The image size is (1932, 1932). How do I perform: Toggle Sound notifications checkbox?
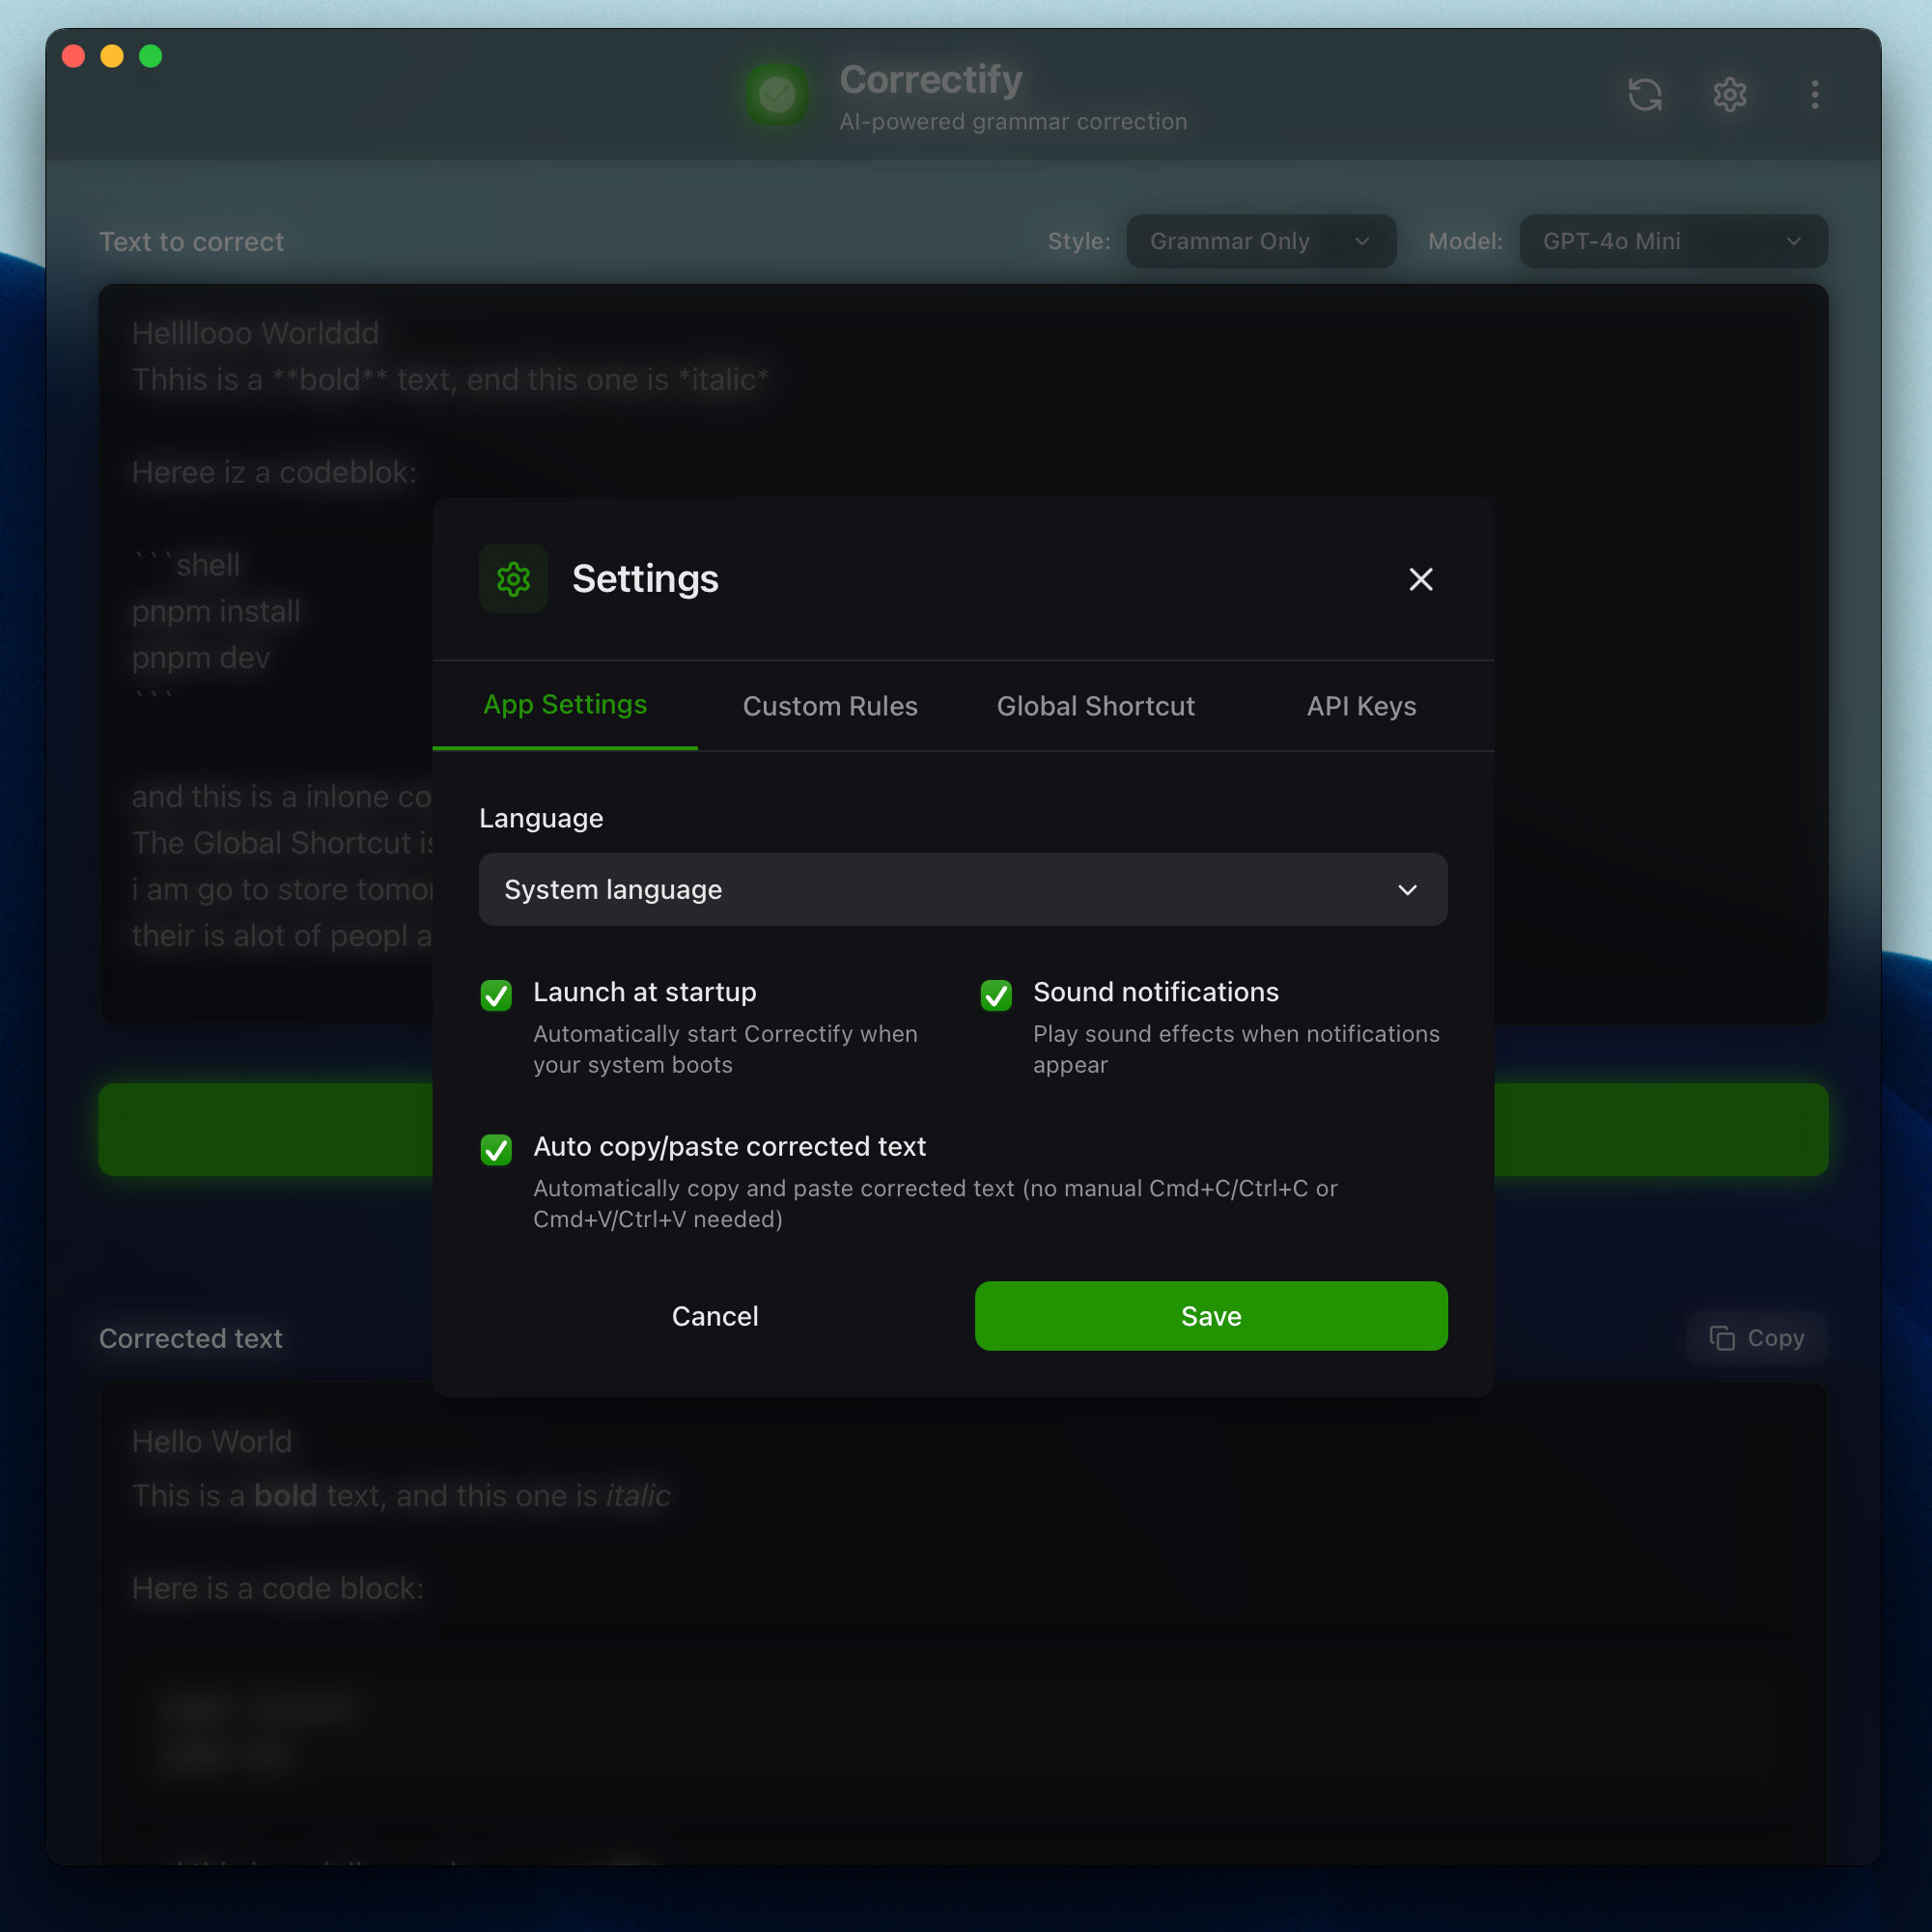pos(996,995)
